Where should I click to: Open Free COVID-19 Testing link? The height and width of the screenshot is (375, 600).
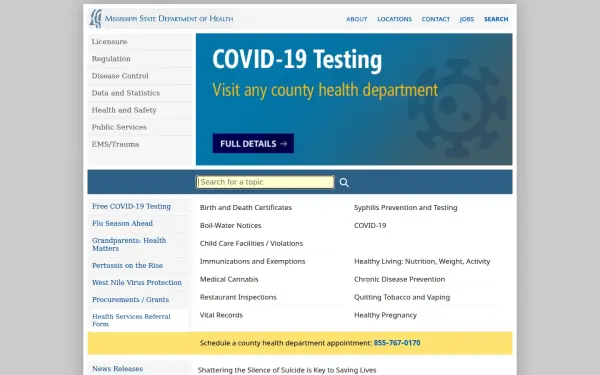pyautogui.click(x=131, y=206)
